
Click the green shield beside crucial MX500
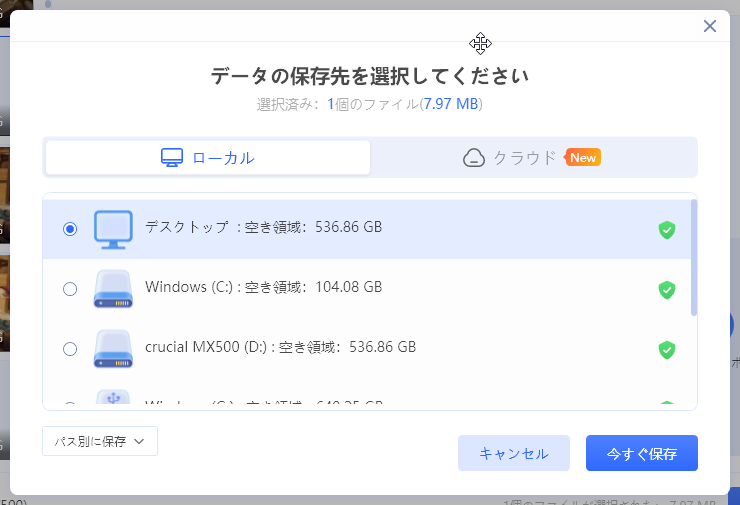tap(666, 350)
